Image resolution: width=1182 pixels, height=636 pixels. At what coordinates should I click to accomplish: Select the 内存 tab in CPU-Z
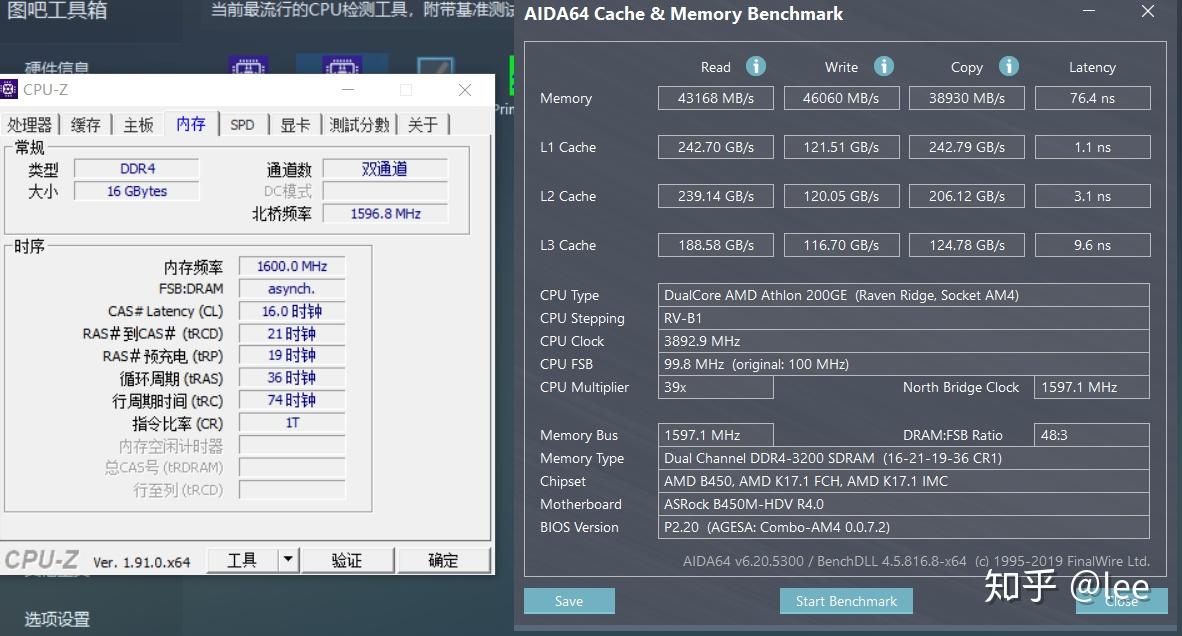(x=191, y=124)
